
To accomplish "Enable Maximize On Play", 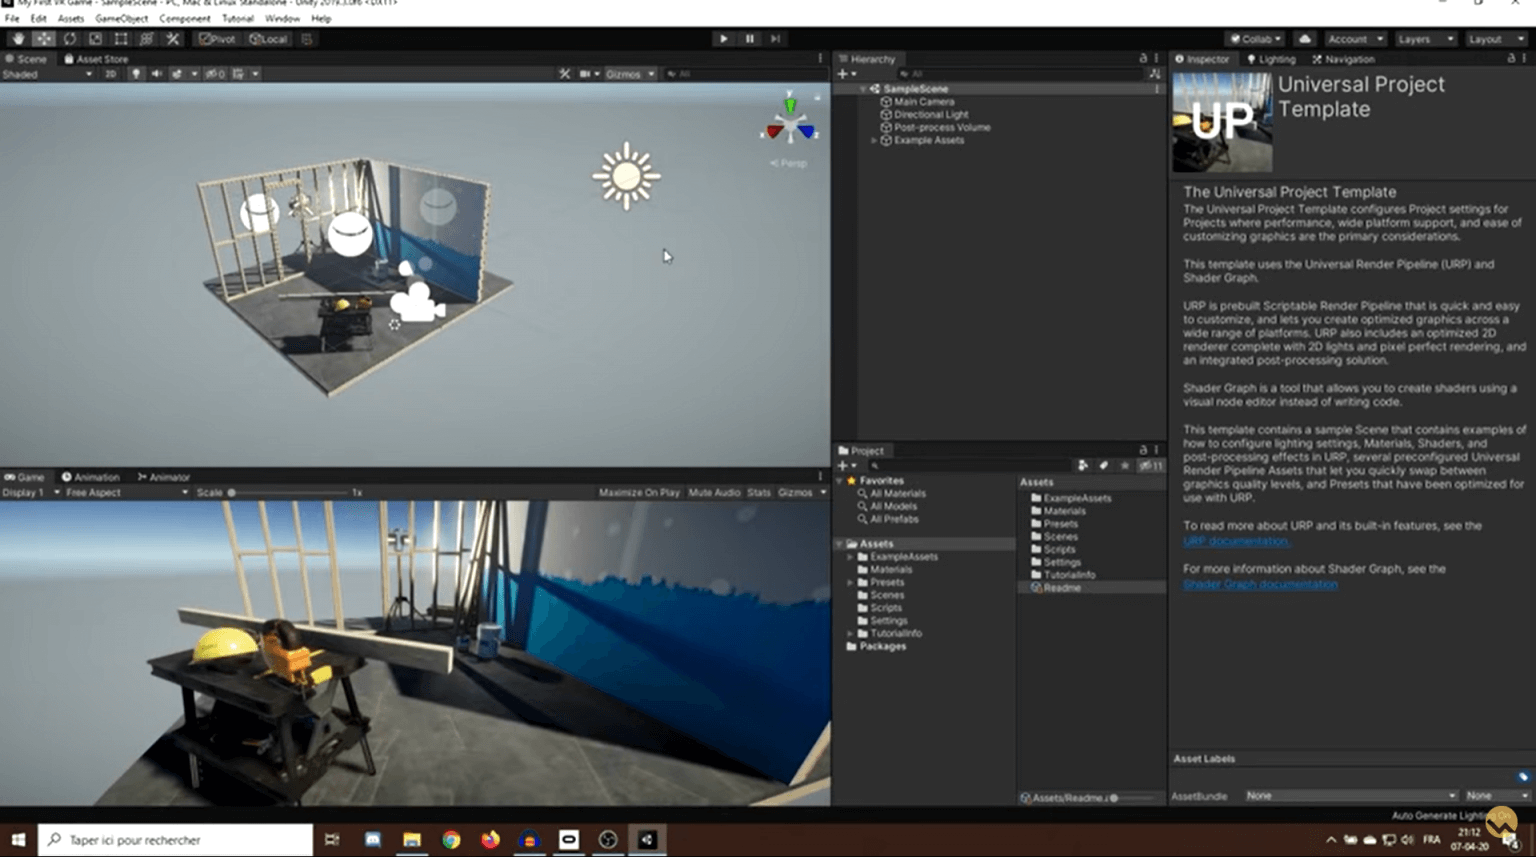I will click(639, 493).
